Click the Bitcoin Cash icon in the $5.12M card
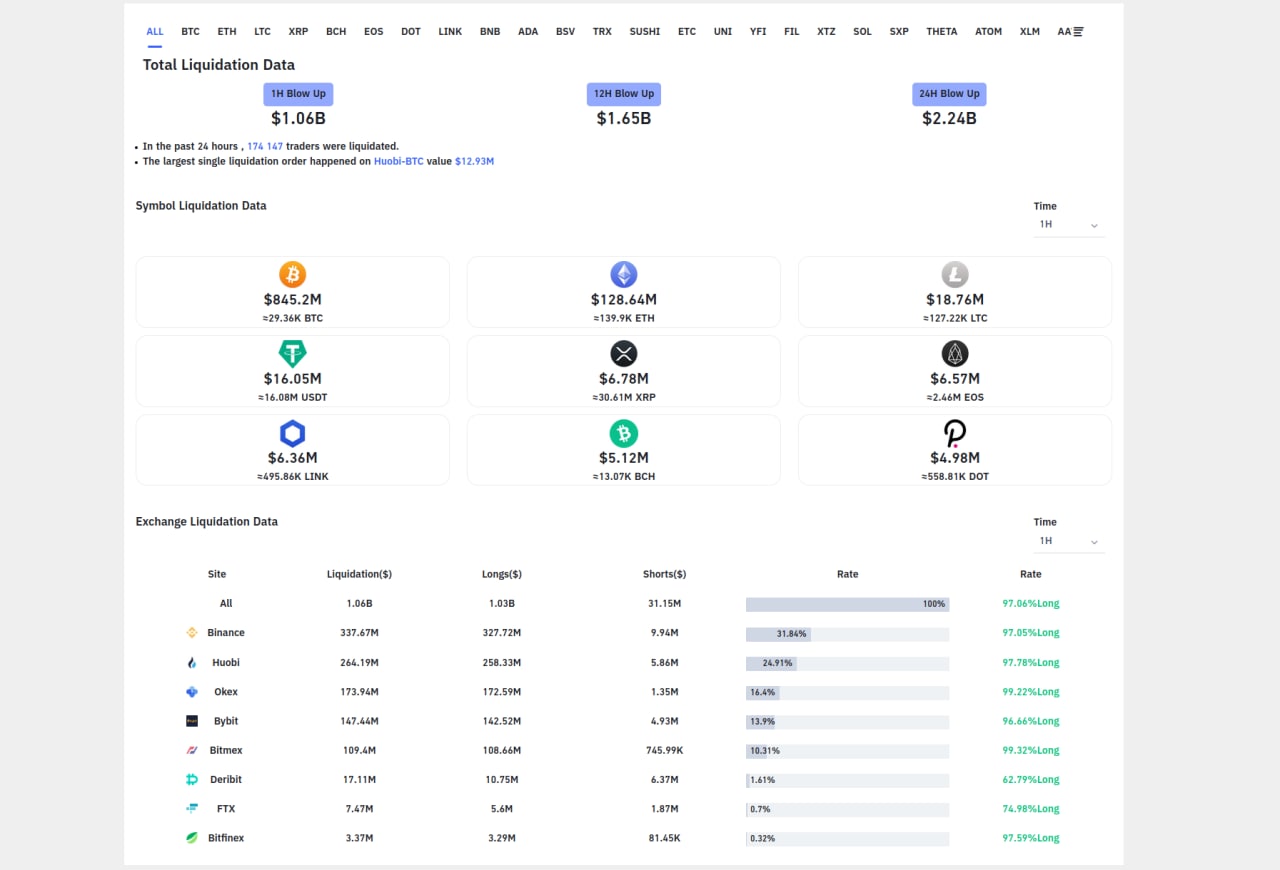Viewport: 1280px width, 870px height. (x=624, y=433)
